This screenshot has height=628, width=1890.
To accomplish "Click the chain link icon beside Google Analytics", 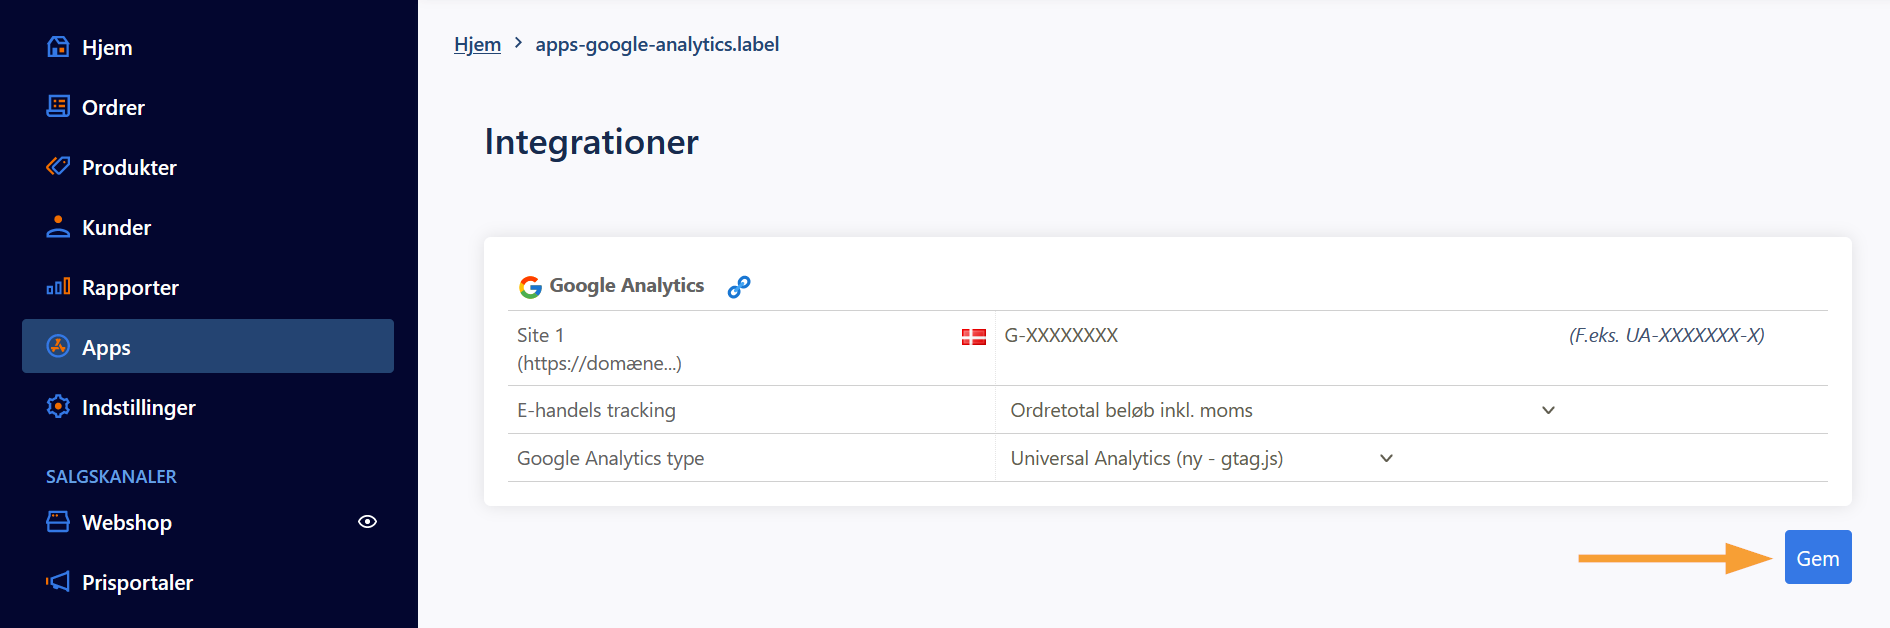I will 739,287.
